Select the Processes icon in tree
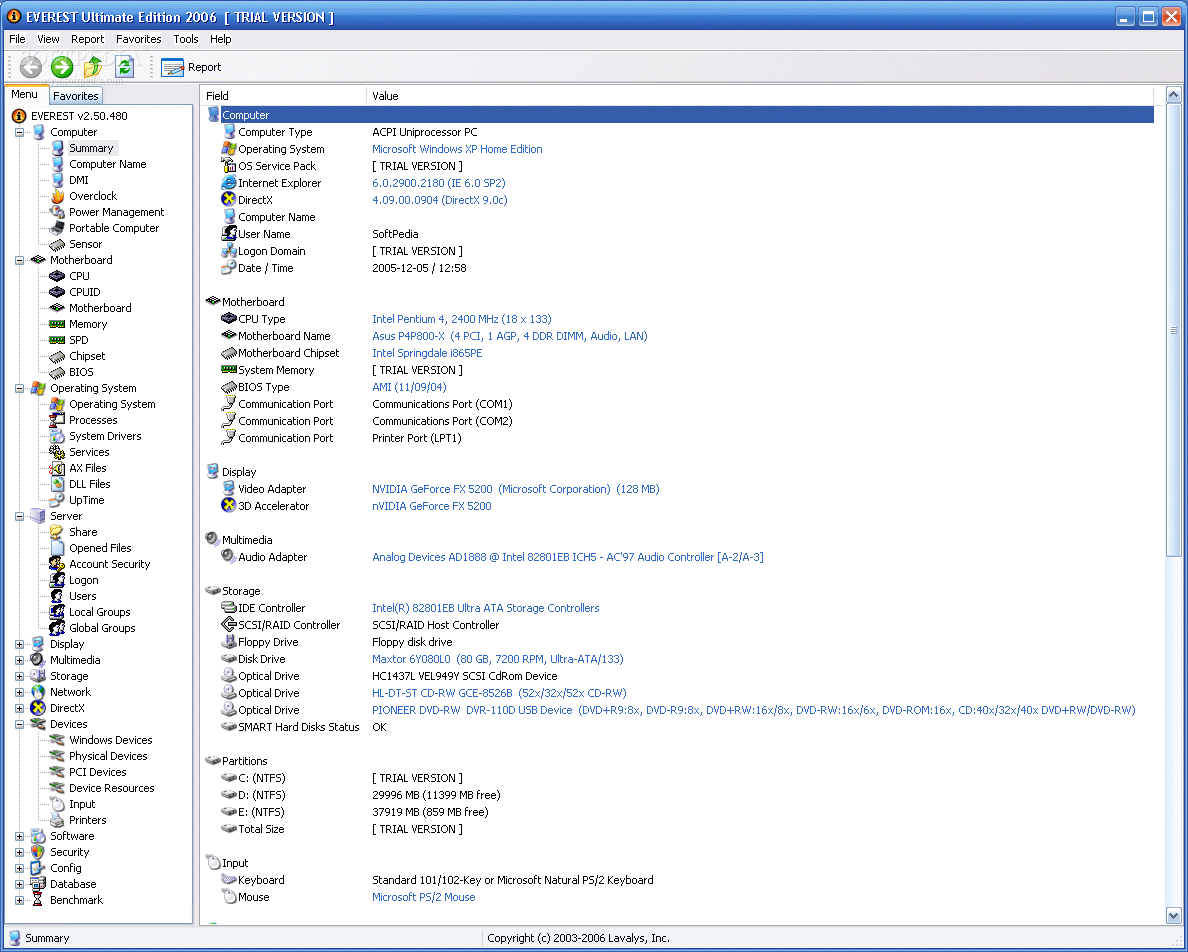The image size is (1188, 952). pos(57,420)
